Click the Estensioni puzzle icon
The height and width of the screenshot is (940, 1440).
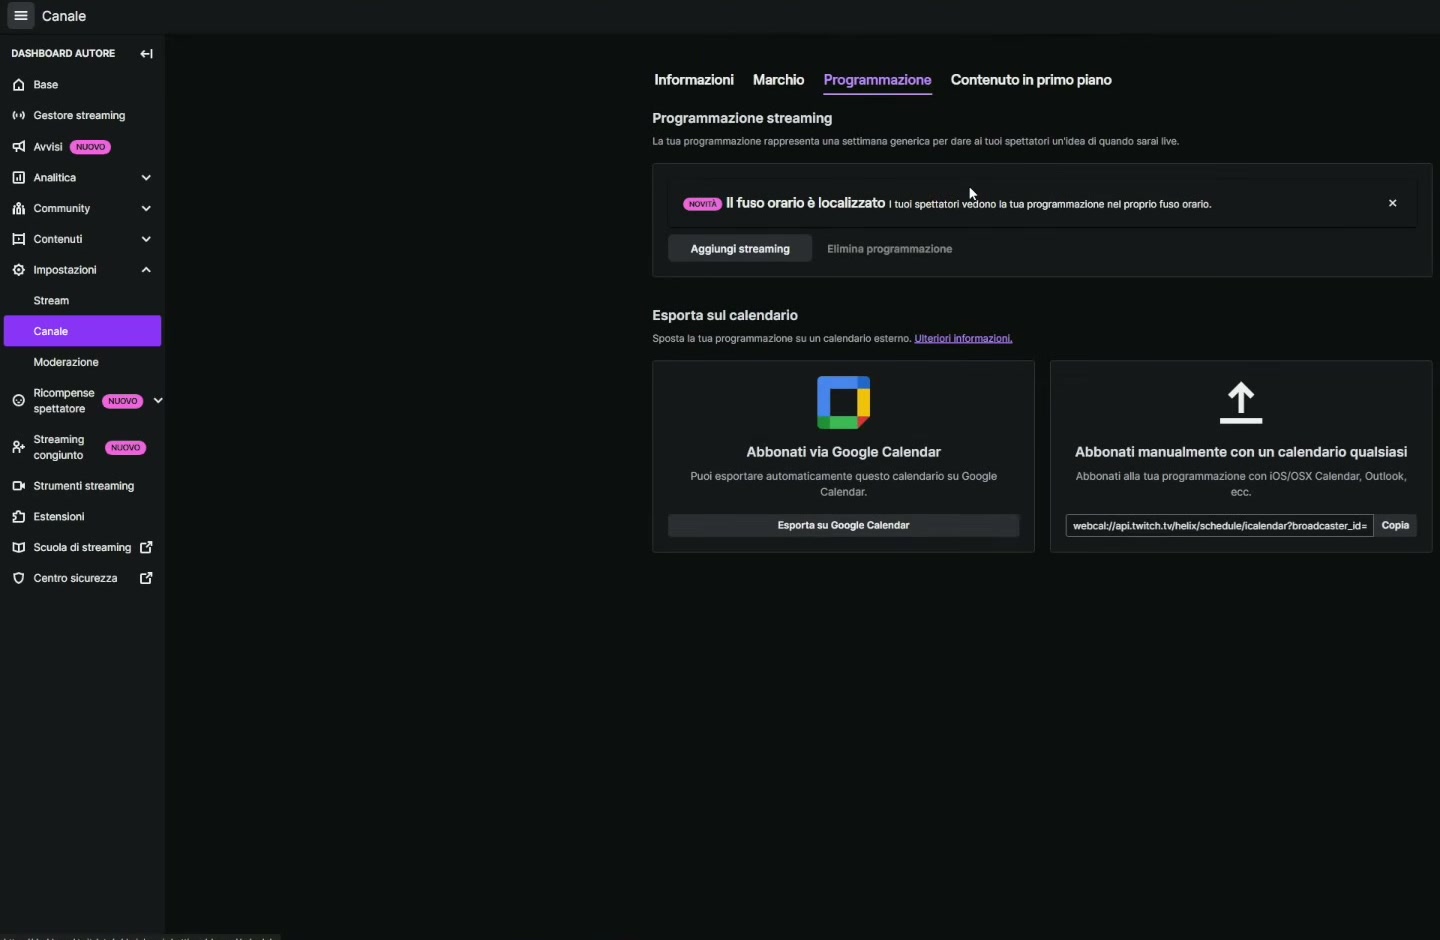tap(18, 517)
